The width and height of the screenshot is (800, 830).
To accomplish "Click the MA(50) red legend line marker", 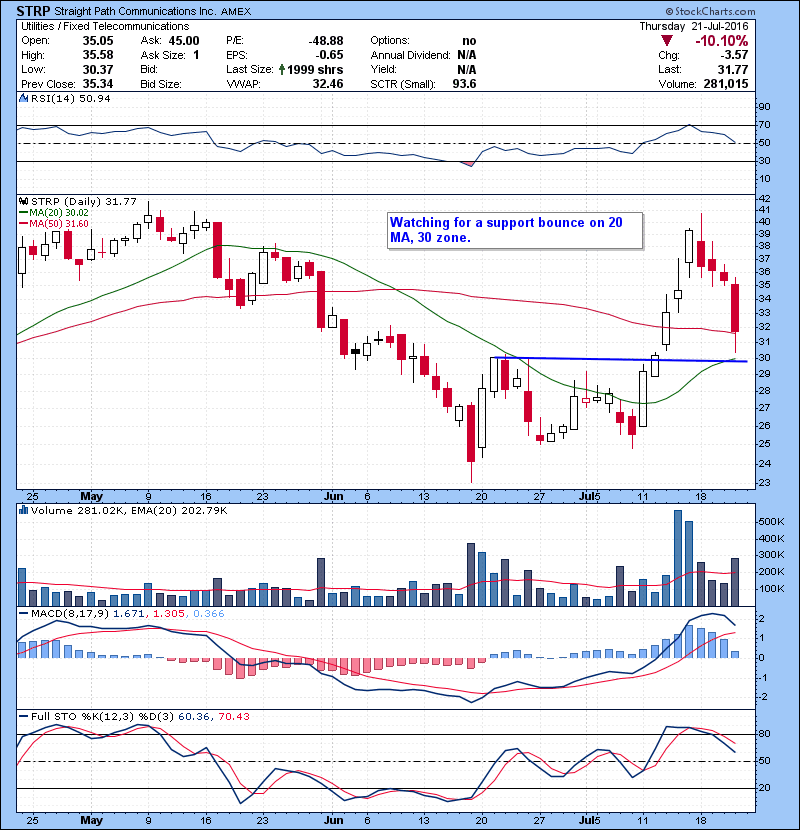I will click(x=23, y=223).
